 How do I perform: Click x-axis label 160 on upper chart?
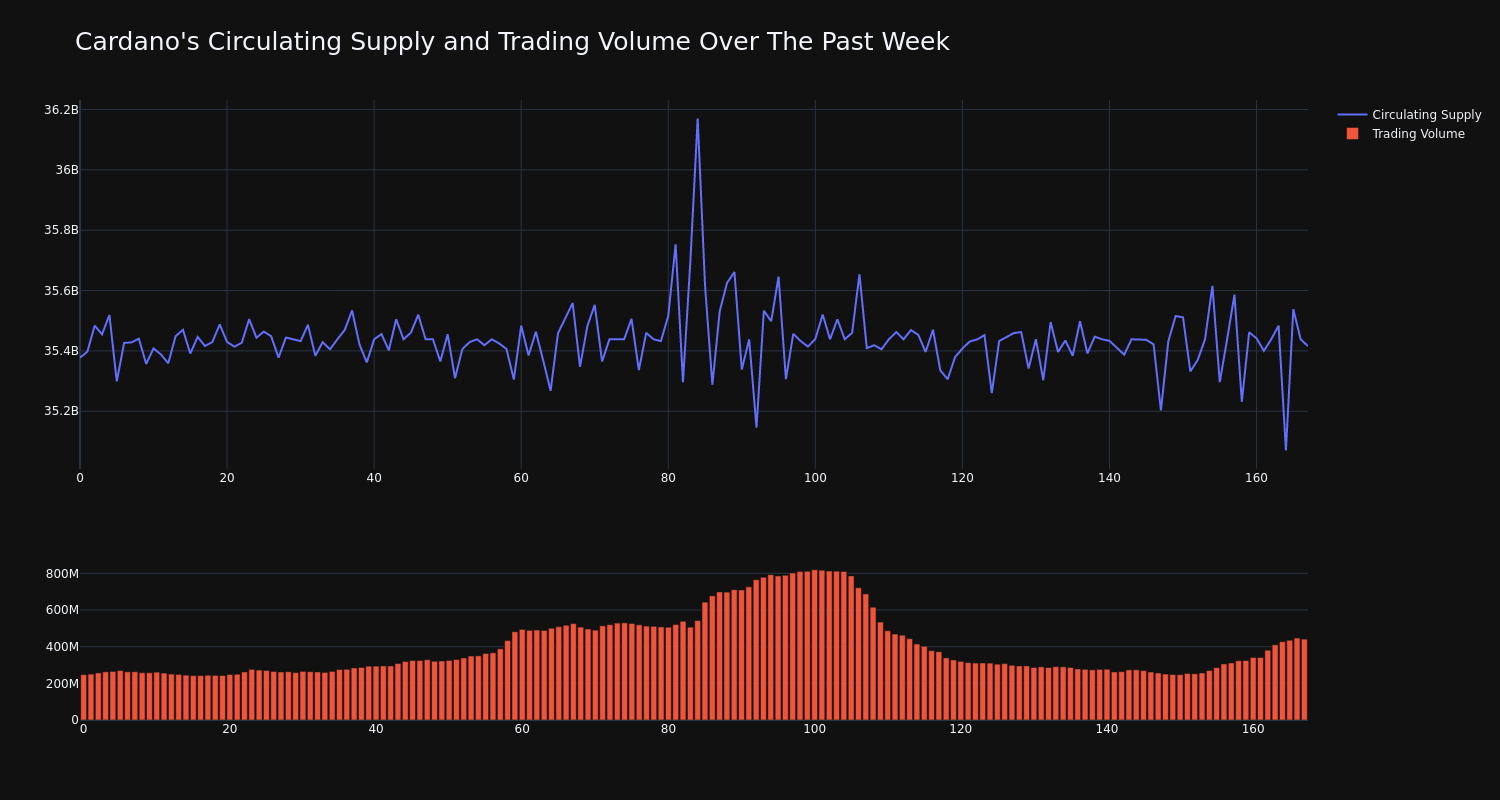(x=1256, y=478)
